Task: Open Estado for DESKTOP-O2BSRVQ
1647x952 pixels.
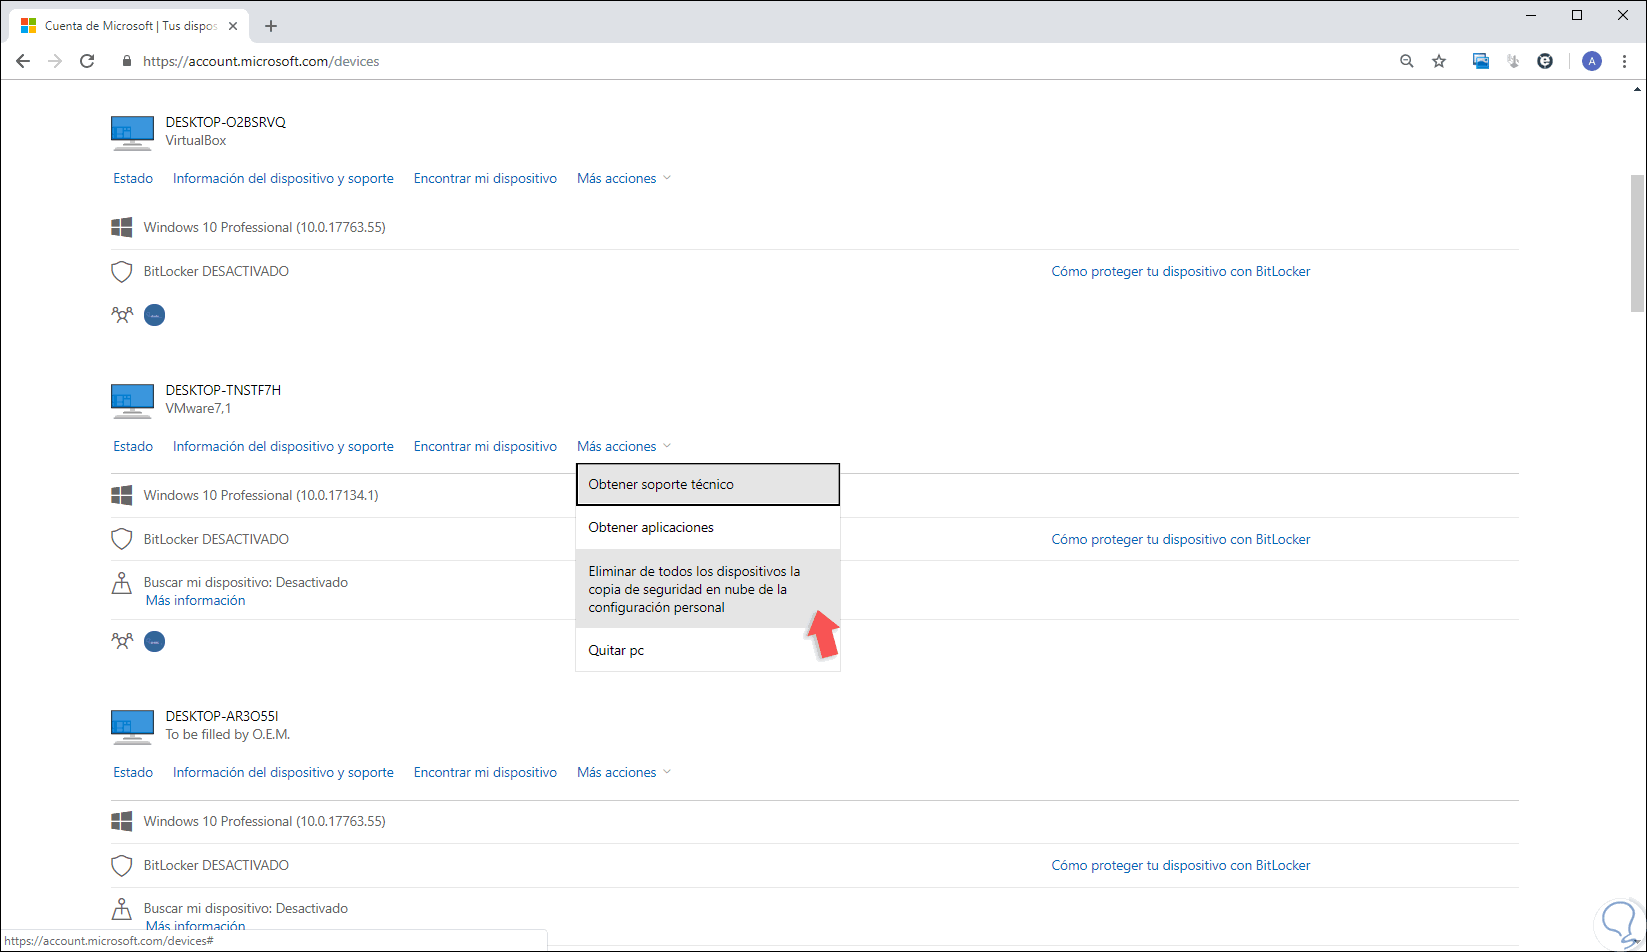Action: tap(133, 178)
